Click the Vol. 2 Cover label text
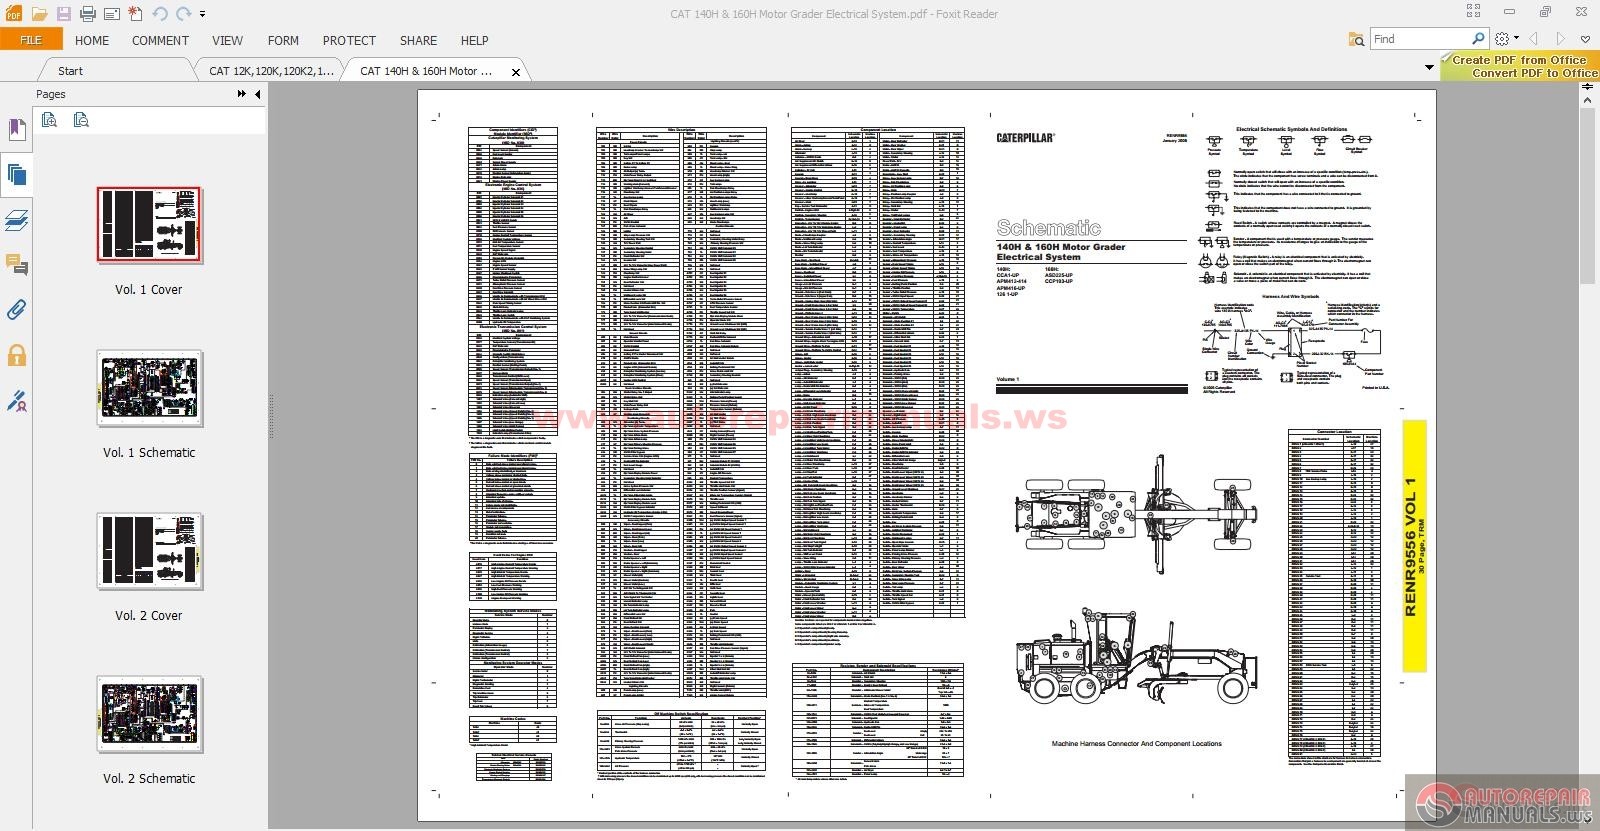 coord(149,616)
